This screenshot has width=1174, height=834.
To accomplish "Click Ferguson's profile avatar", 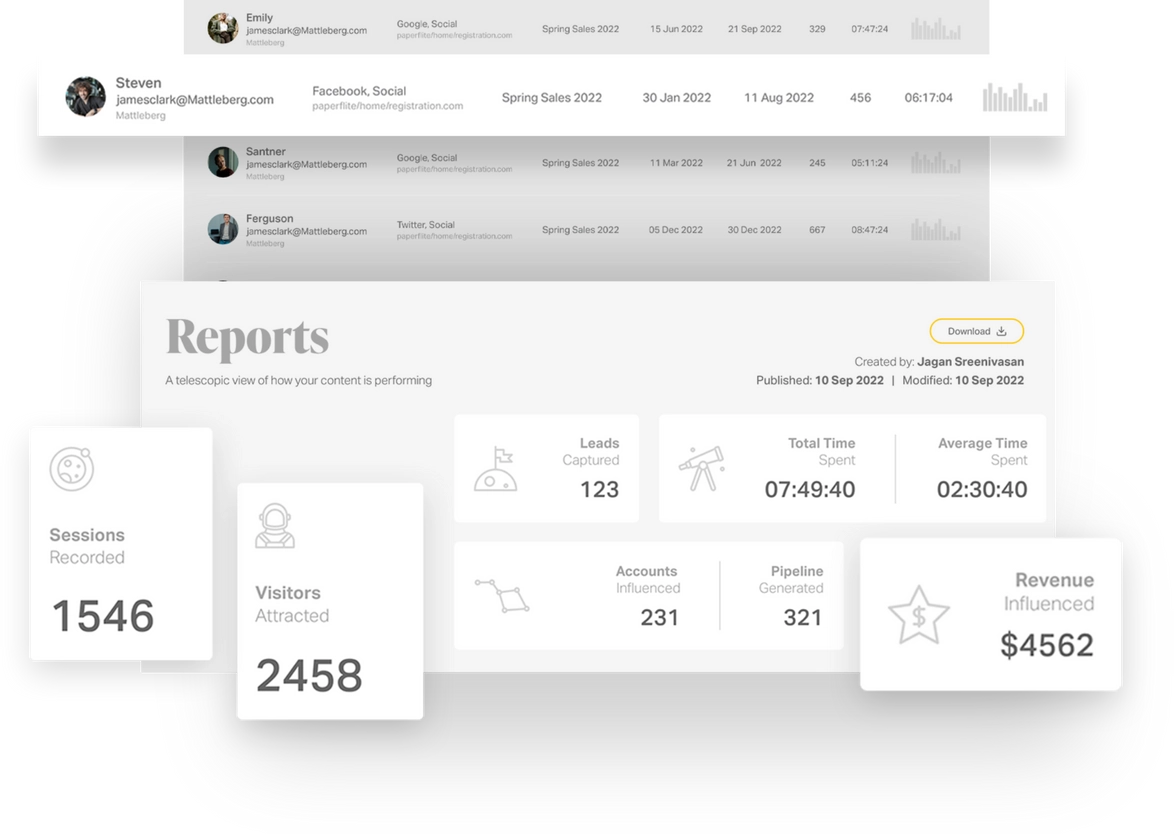I will point(222,229).
